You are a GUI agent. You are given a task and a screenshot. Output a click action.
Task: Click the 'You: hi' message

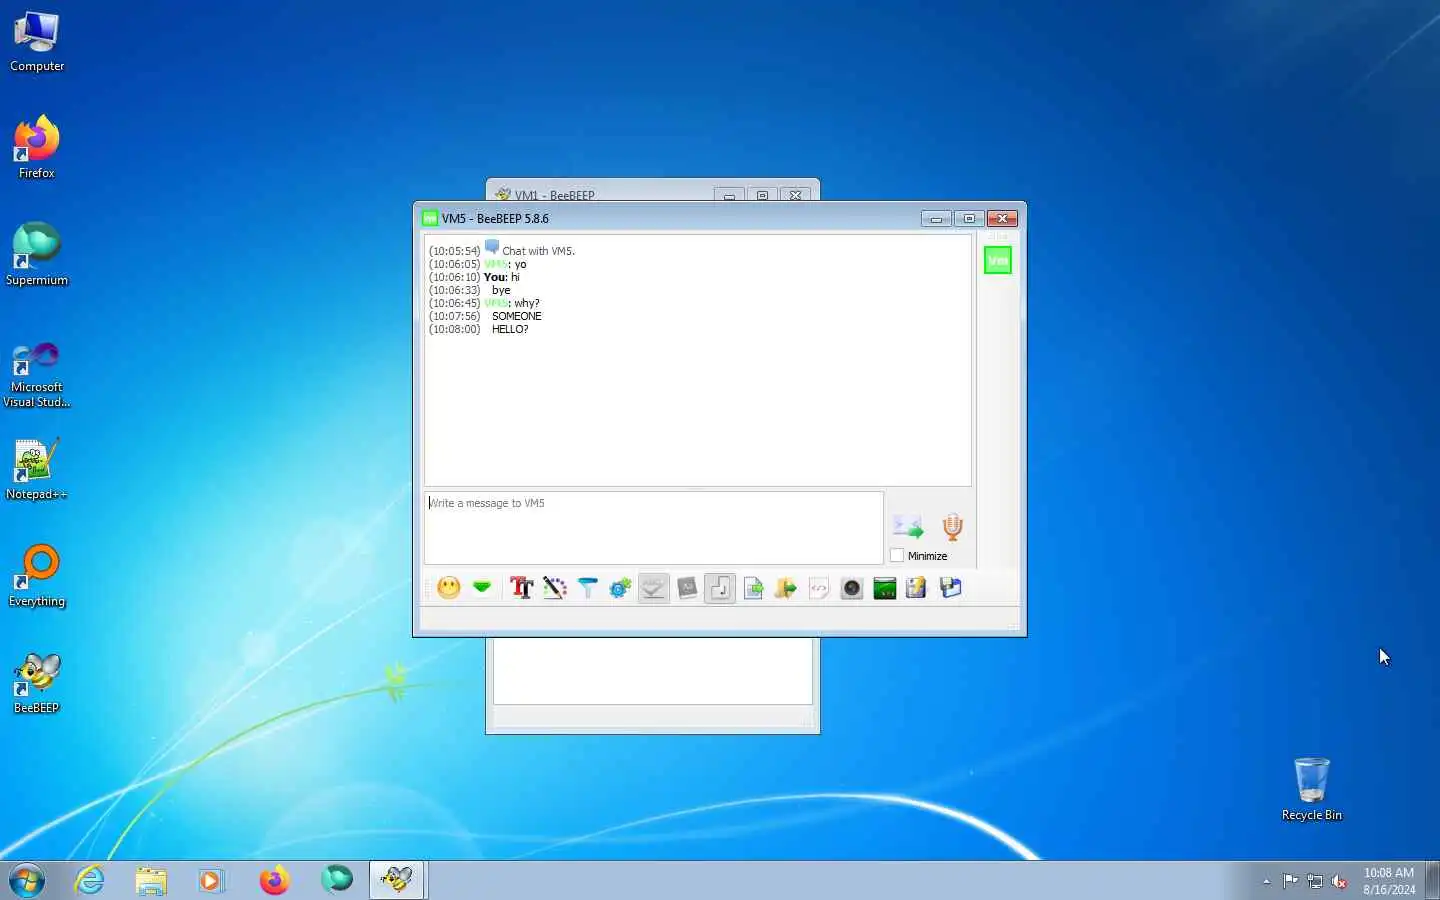(502, 277)
